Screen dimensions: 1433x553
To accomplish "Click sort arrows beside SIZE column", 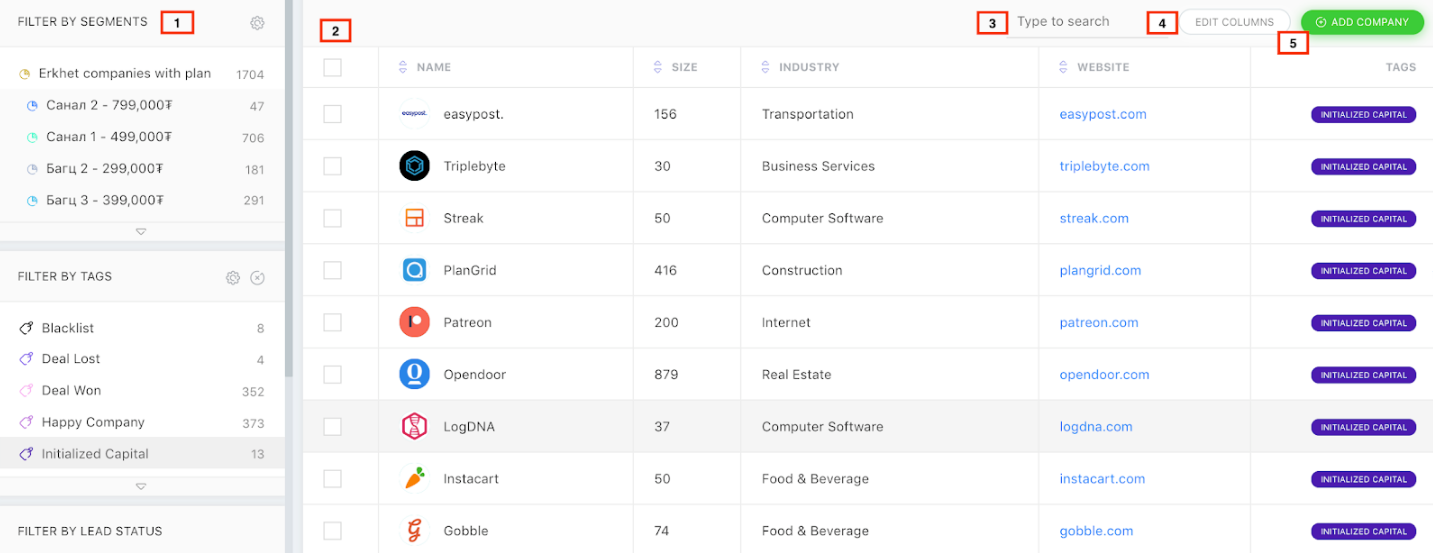I will point(657,67).
